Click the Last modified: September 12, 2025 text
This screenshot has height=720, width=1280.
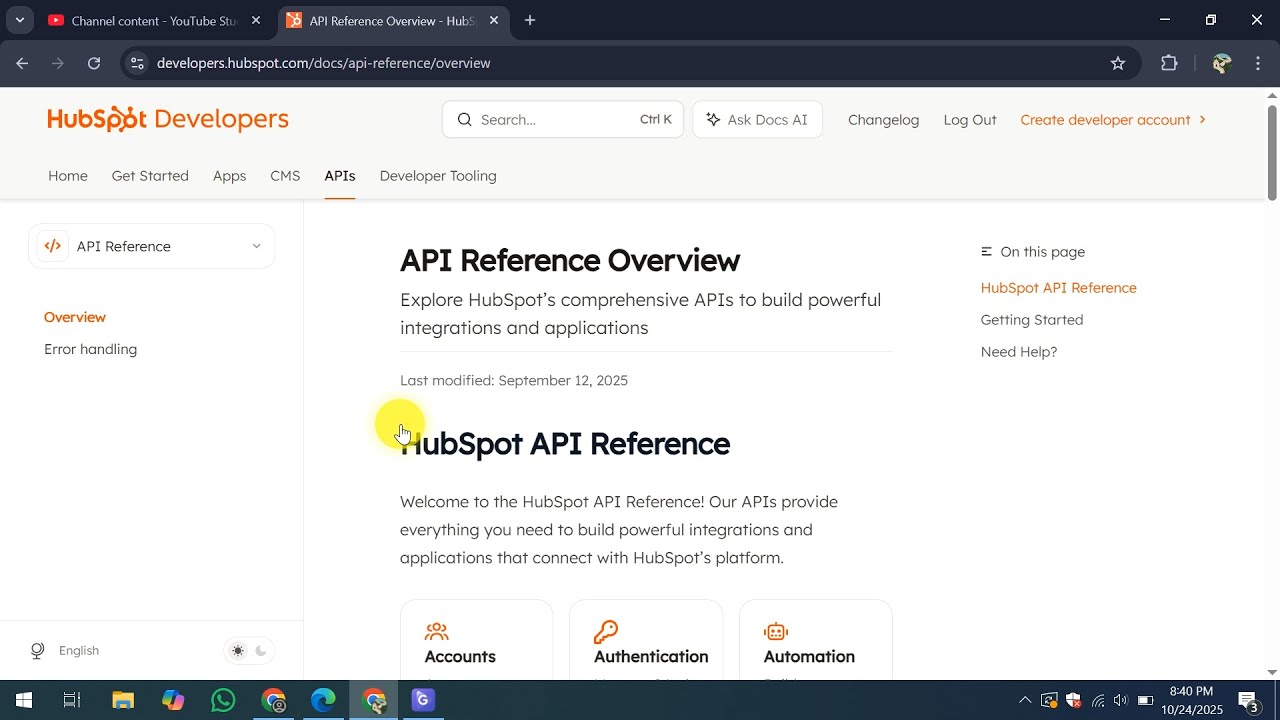514,381
